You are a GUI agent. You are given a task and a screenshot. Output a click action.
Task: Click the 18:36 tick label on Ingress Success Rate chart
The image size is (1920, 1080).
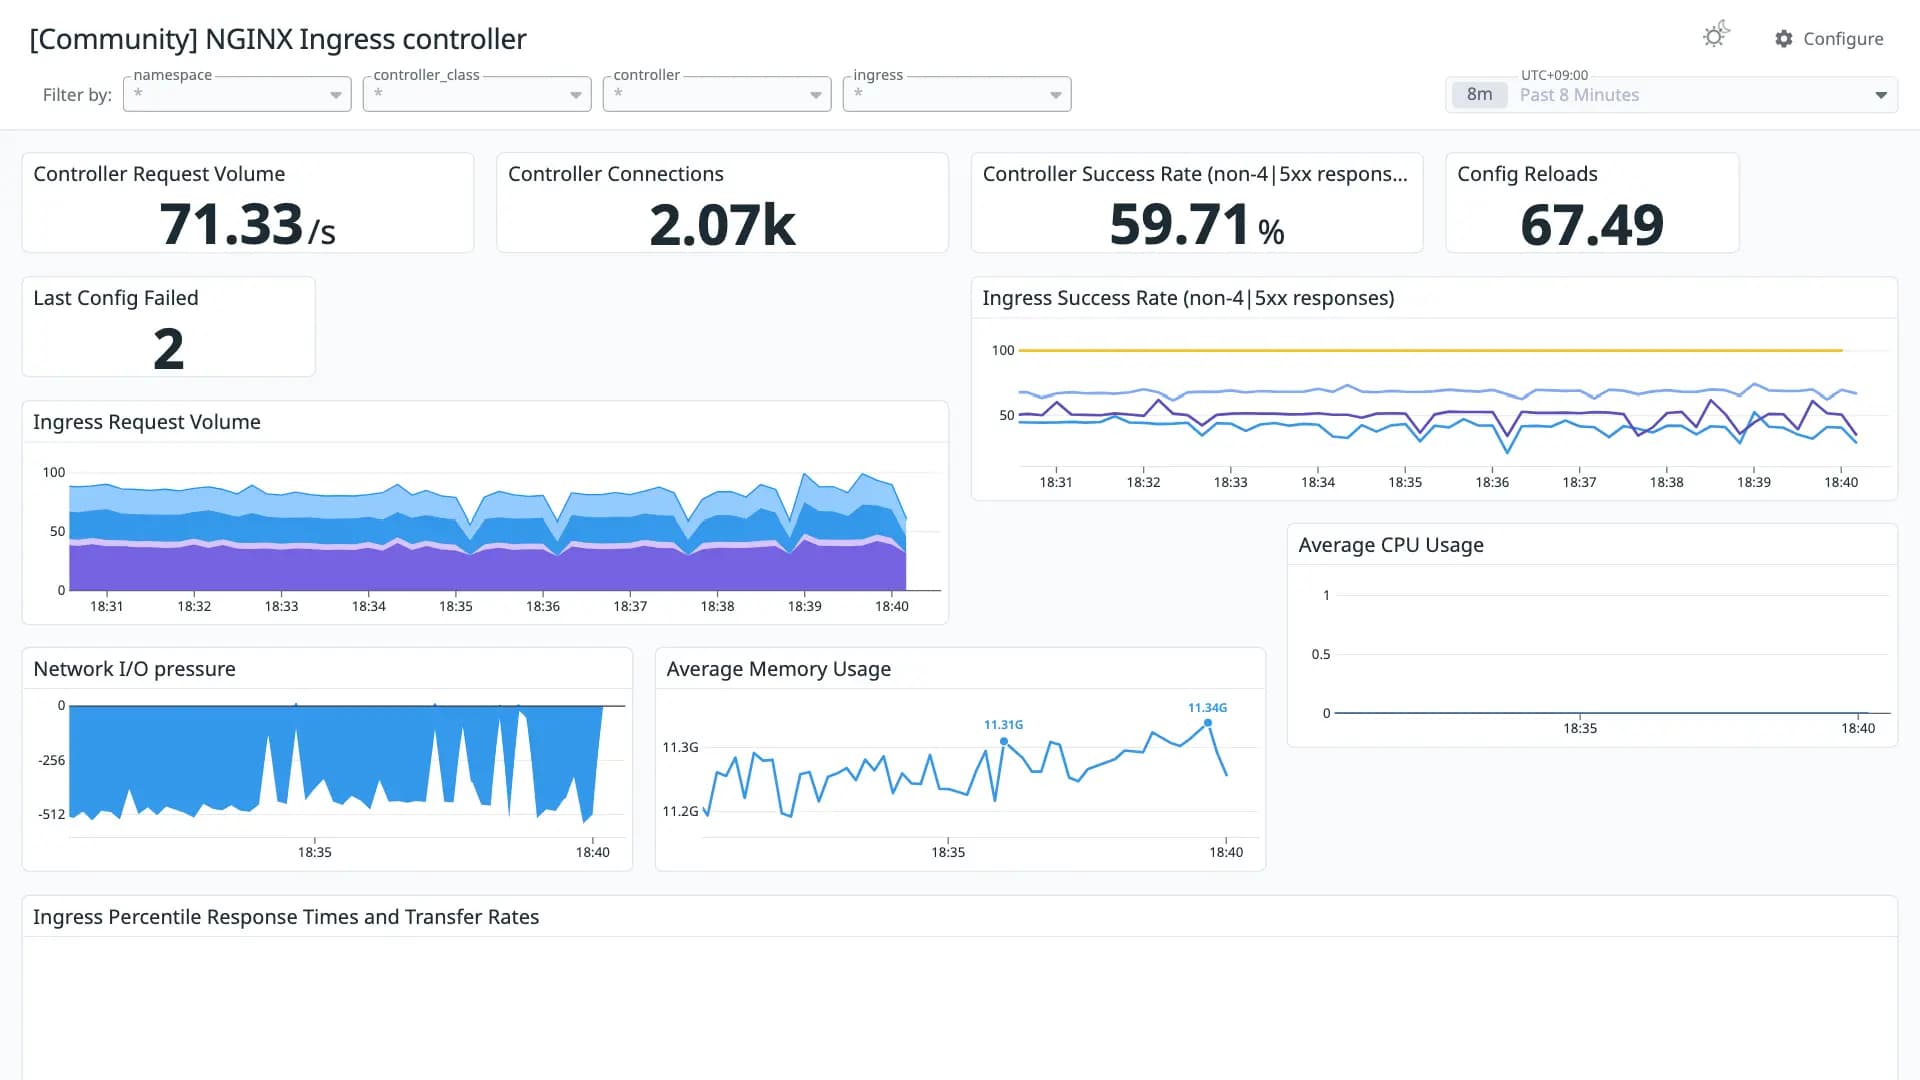coord(1492,482)
